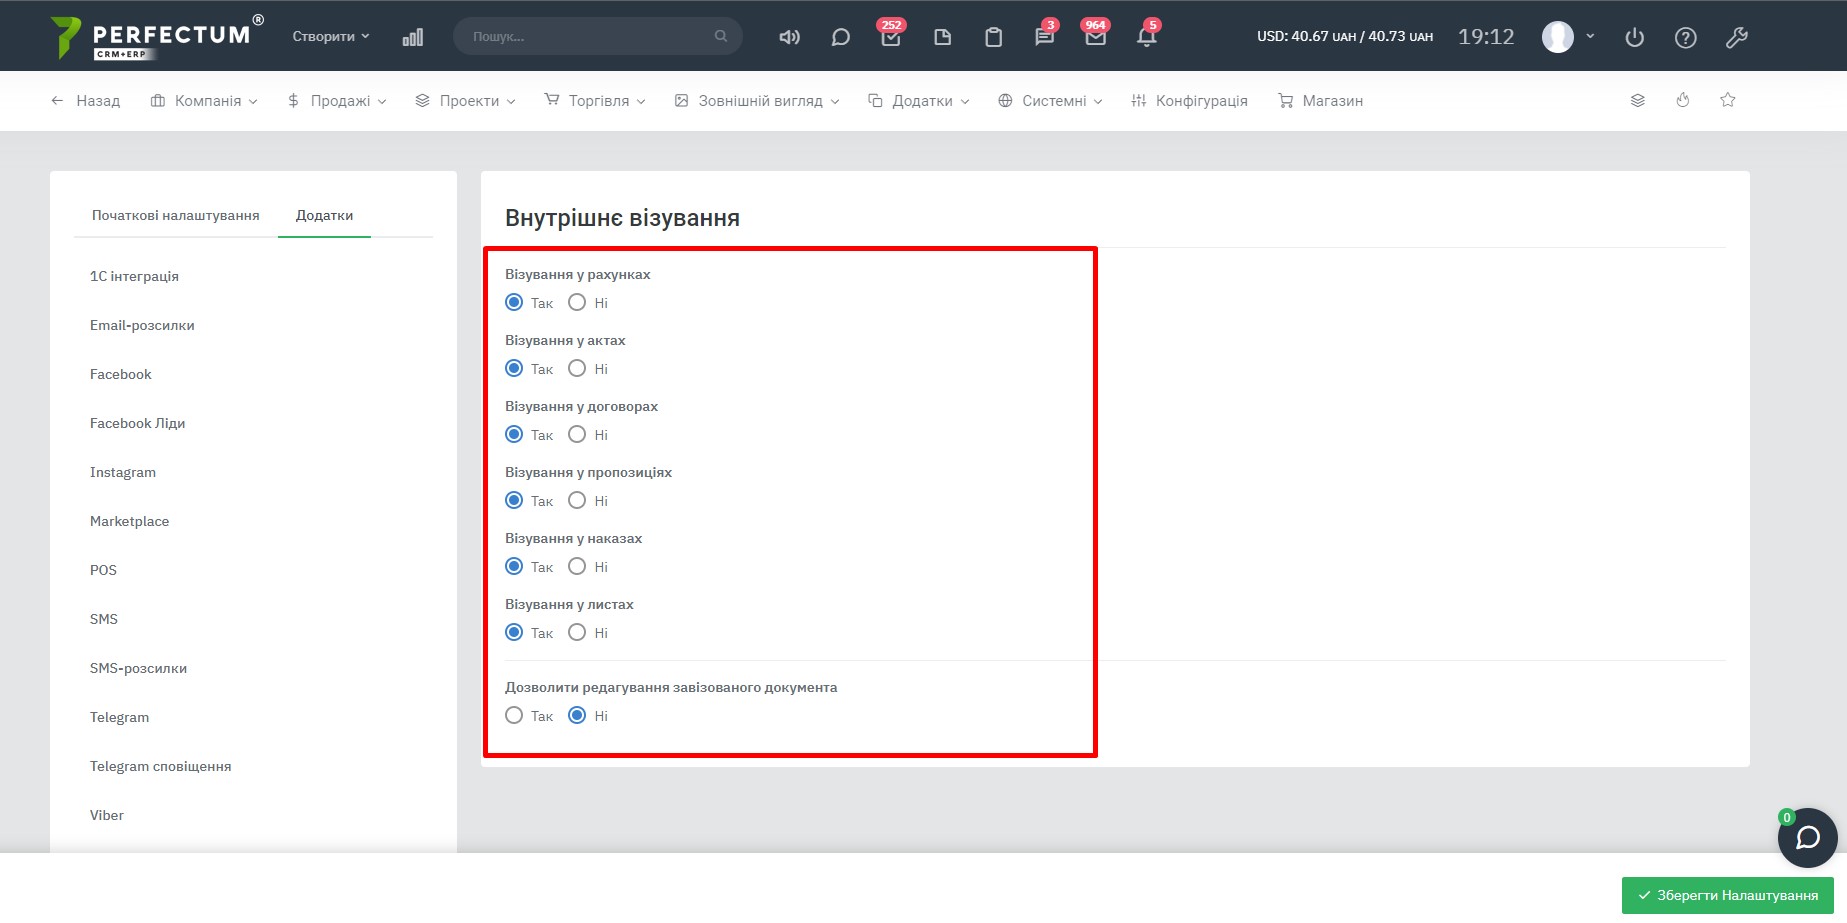
Task: Click the flame icon in navigation bar
Action: pyautogui.click(x=1683, y=100)
